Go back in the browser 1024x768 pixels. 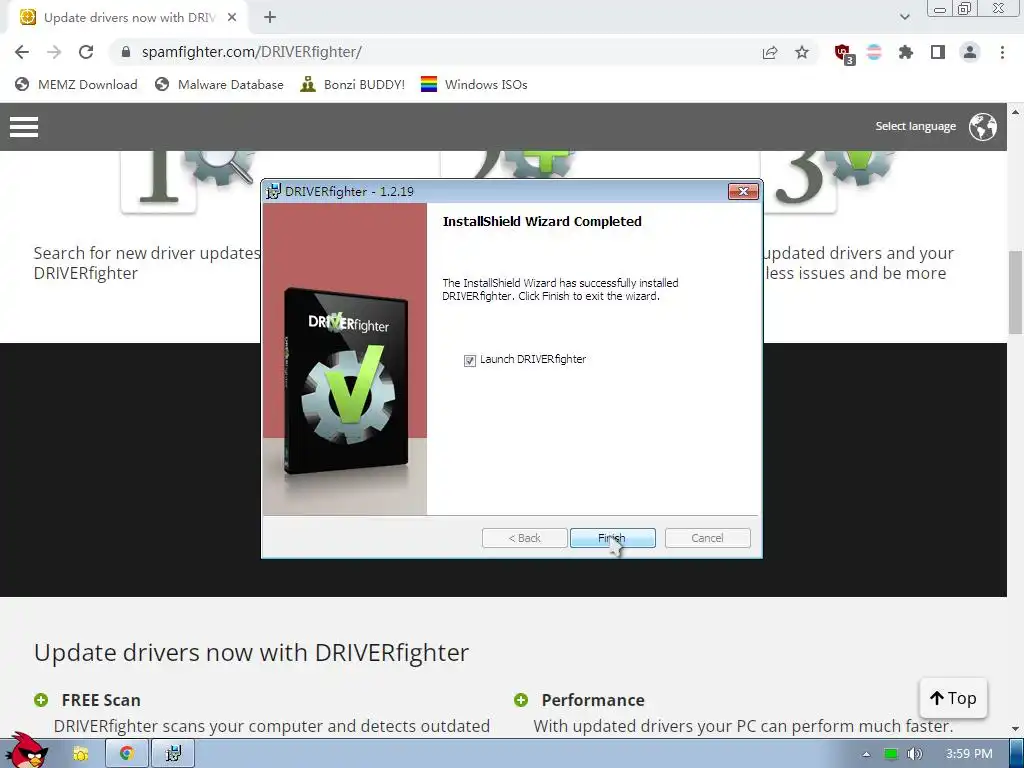(22, 52)
